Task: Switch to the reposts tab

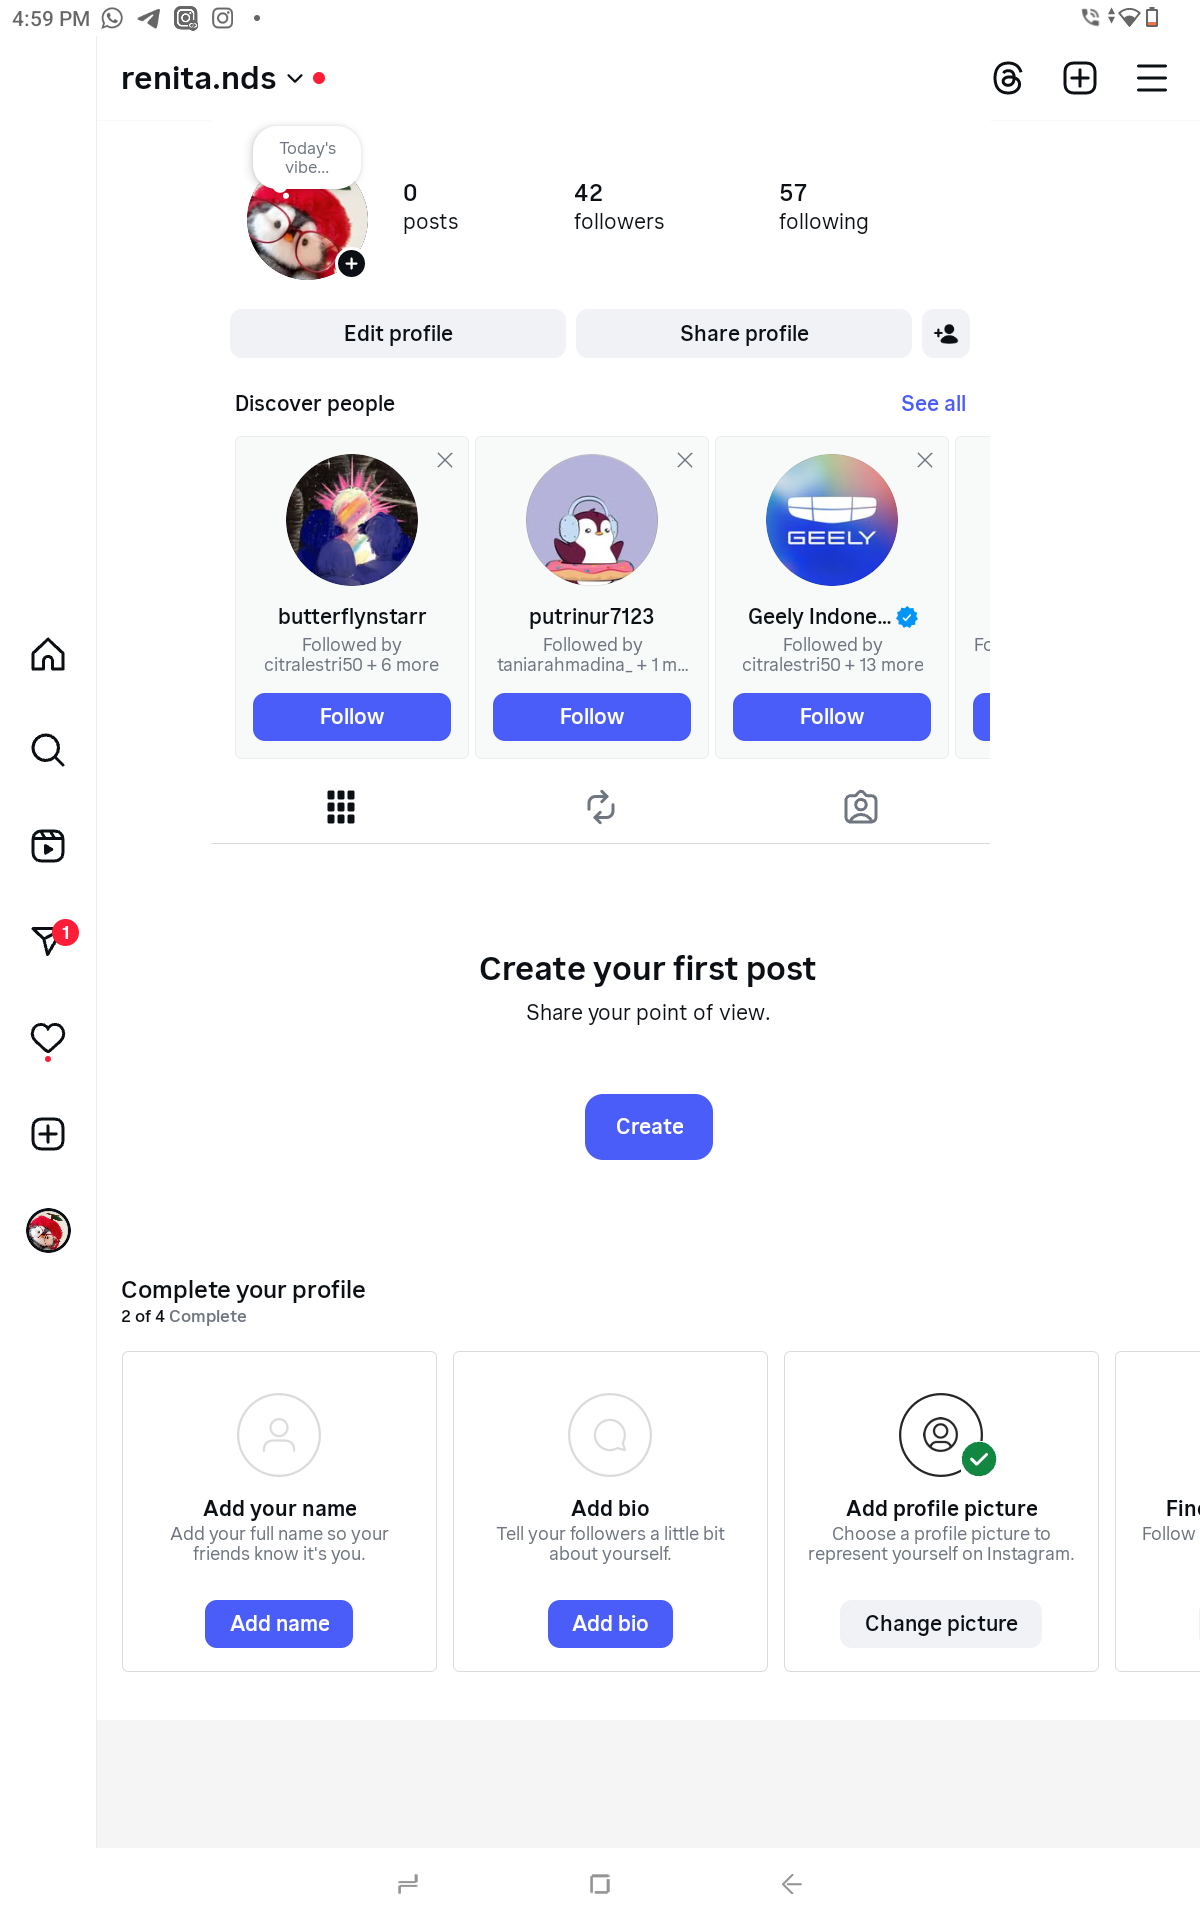Action: 601,807
